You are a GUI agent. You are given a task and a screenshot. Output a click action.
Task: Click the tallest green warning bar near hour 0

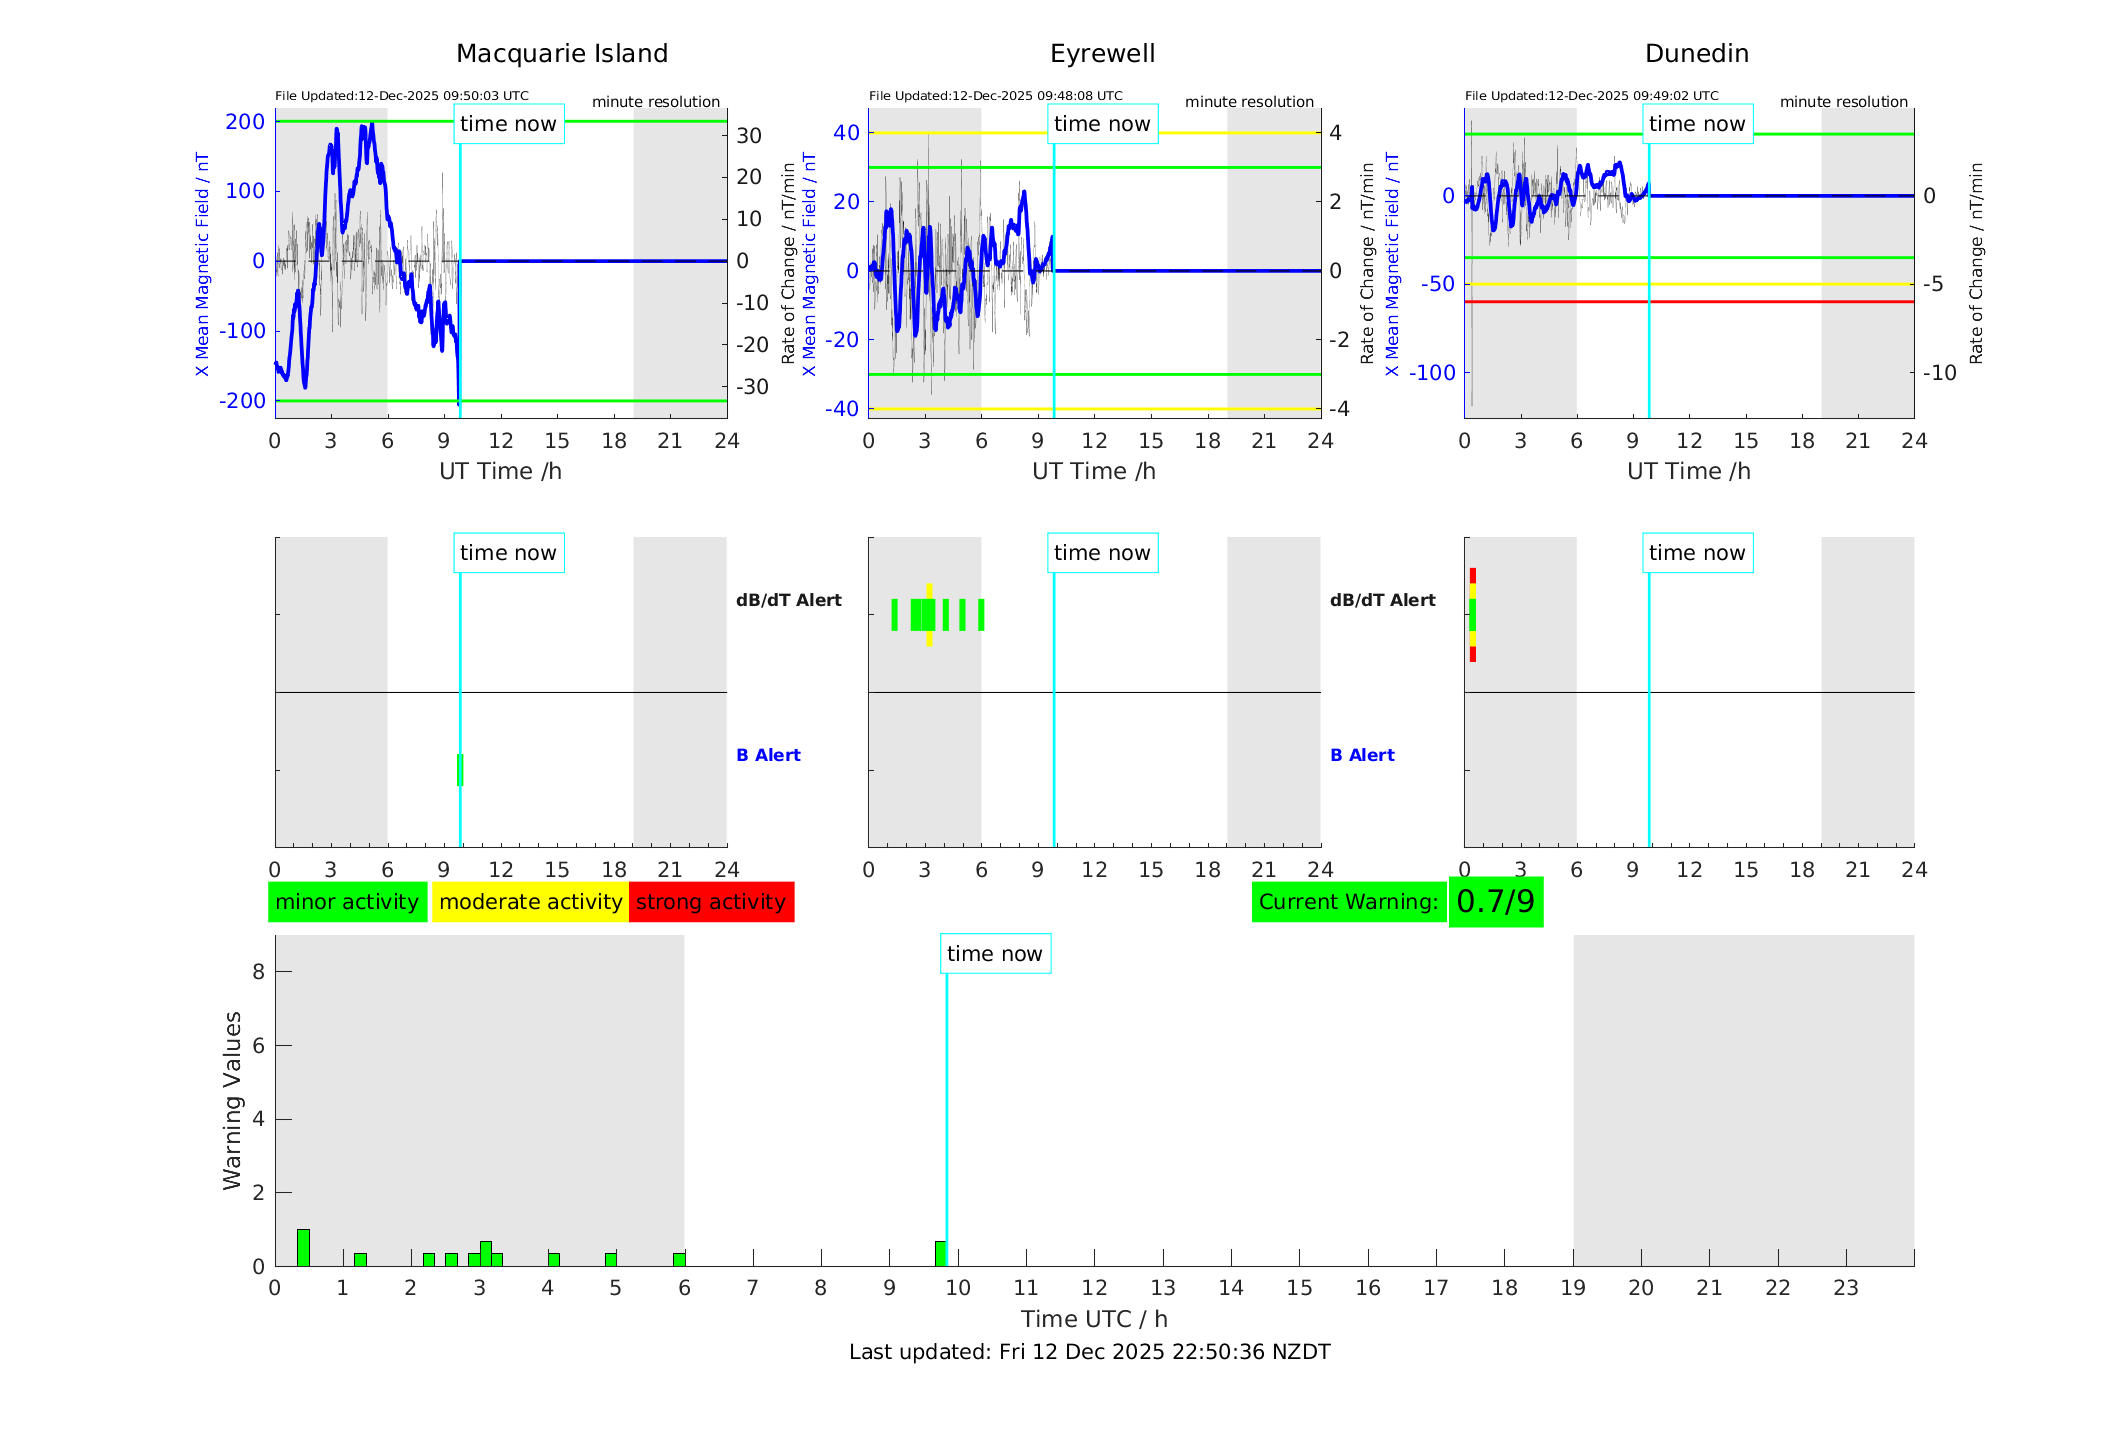click(303, 1247)
